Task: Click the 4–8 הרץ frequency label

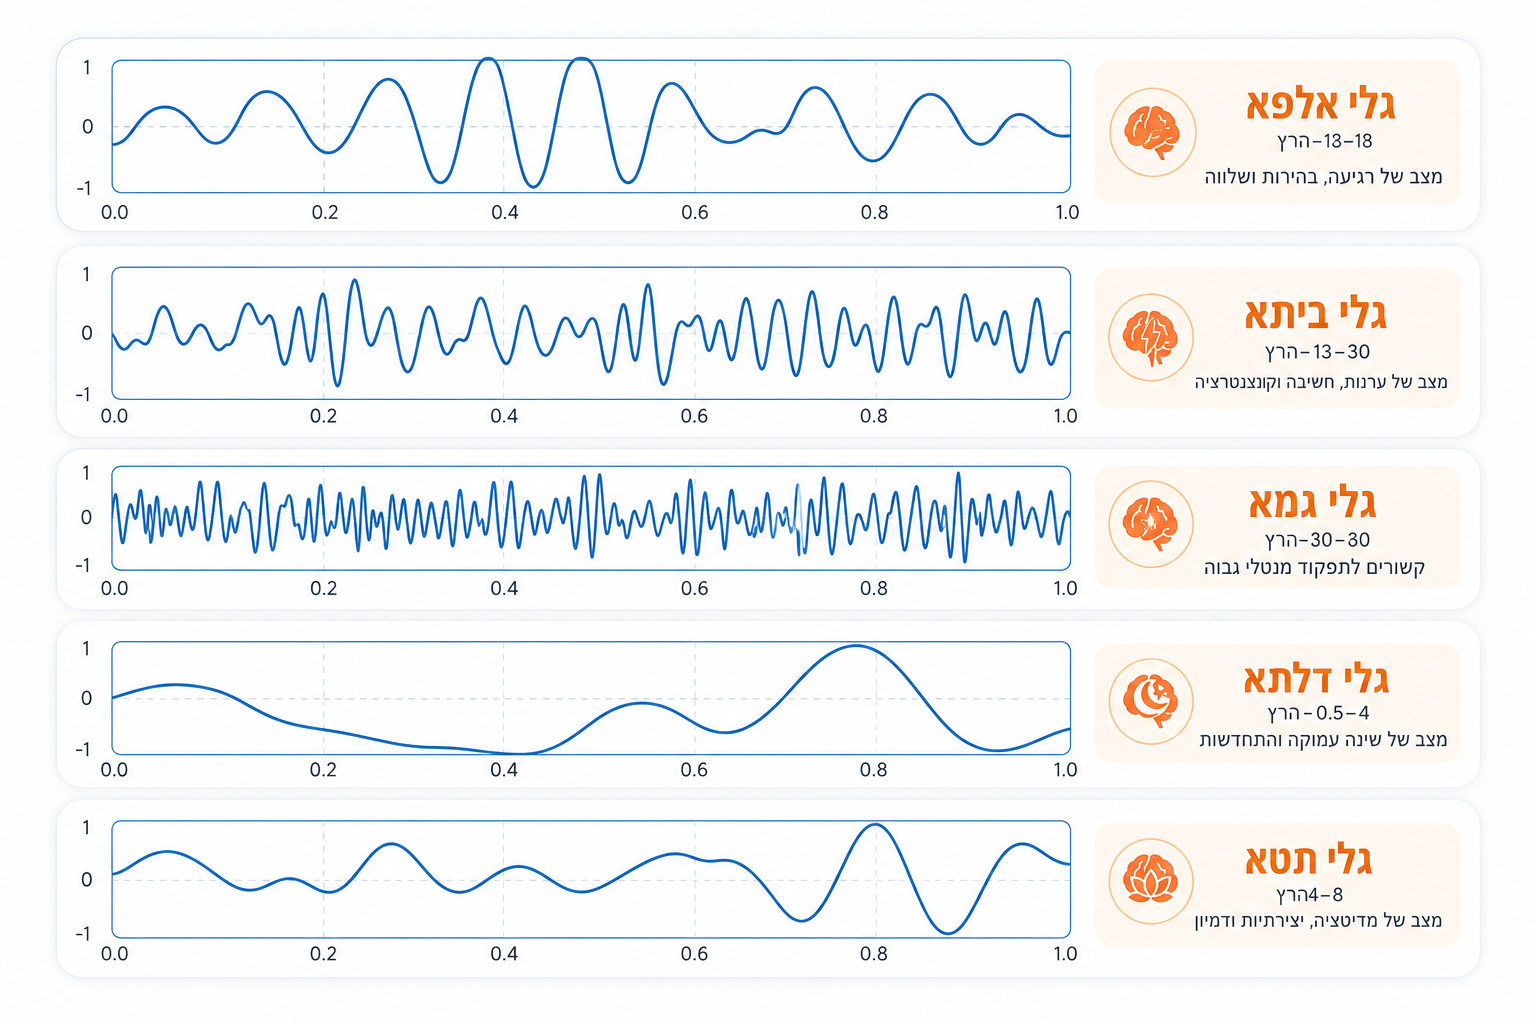Action: tap(1310, 895)
